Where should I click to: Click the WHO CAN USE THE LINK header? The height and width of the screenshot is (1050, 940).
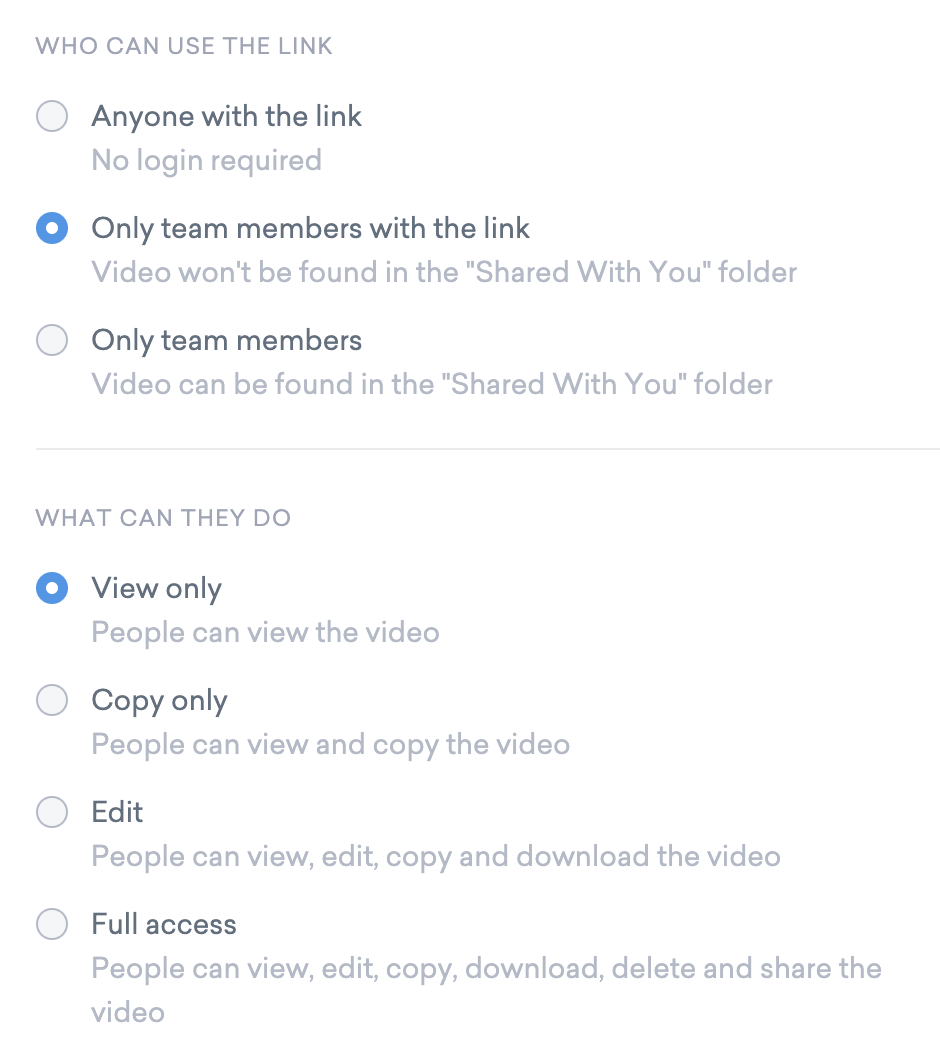[183, 45]
